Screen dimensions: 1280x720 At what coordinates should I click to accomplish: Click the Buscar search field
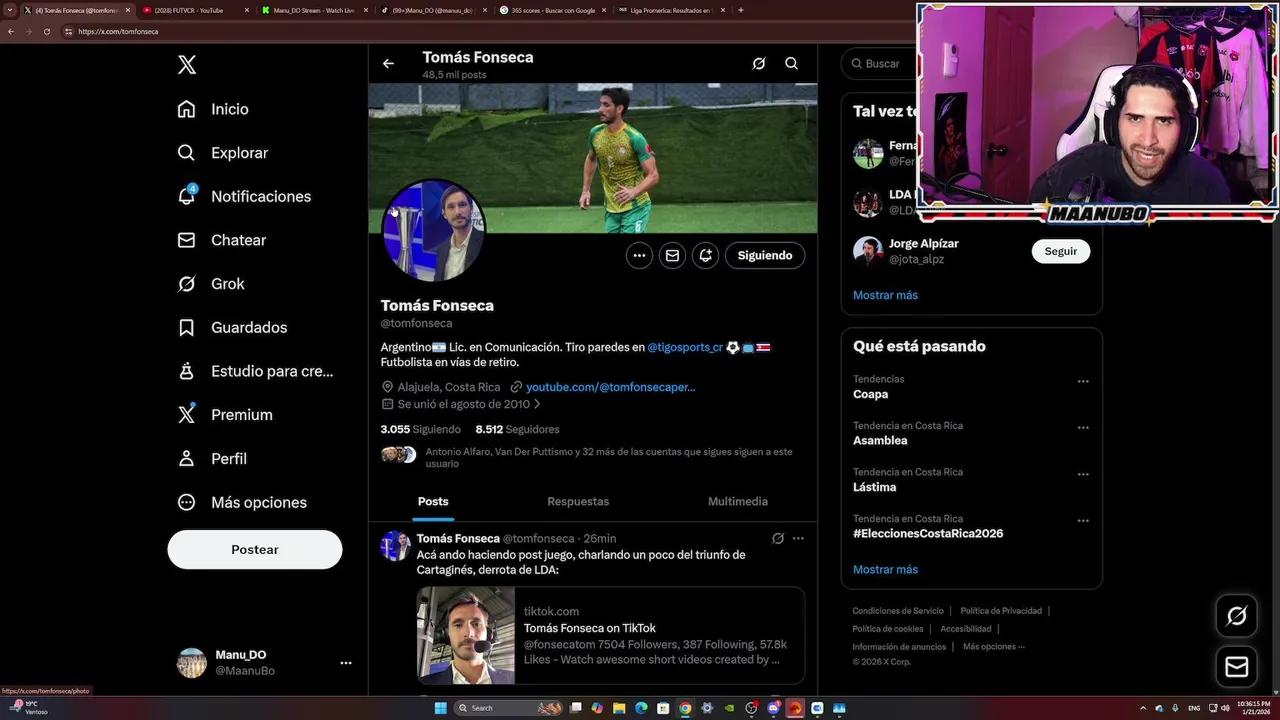point(880,64)
